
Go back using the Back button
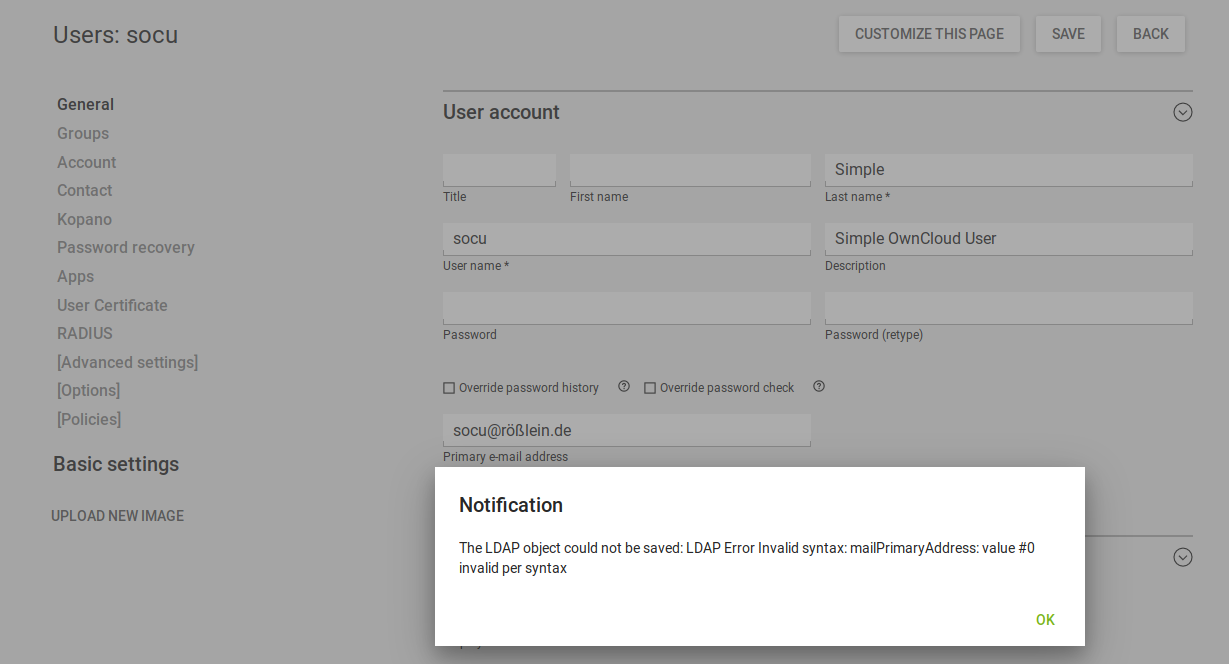click(1150, 34)
